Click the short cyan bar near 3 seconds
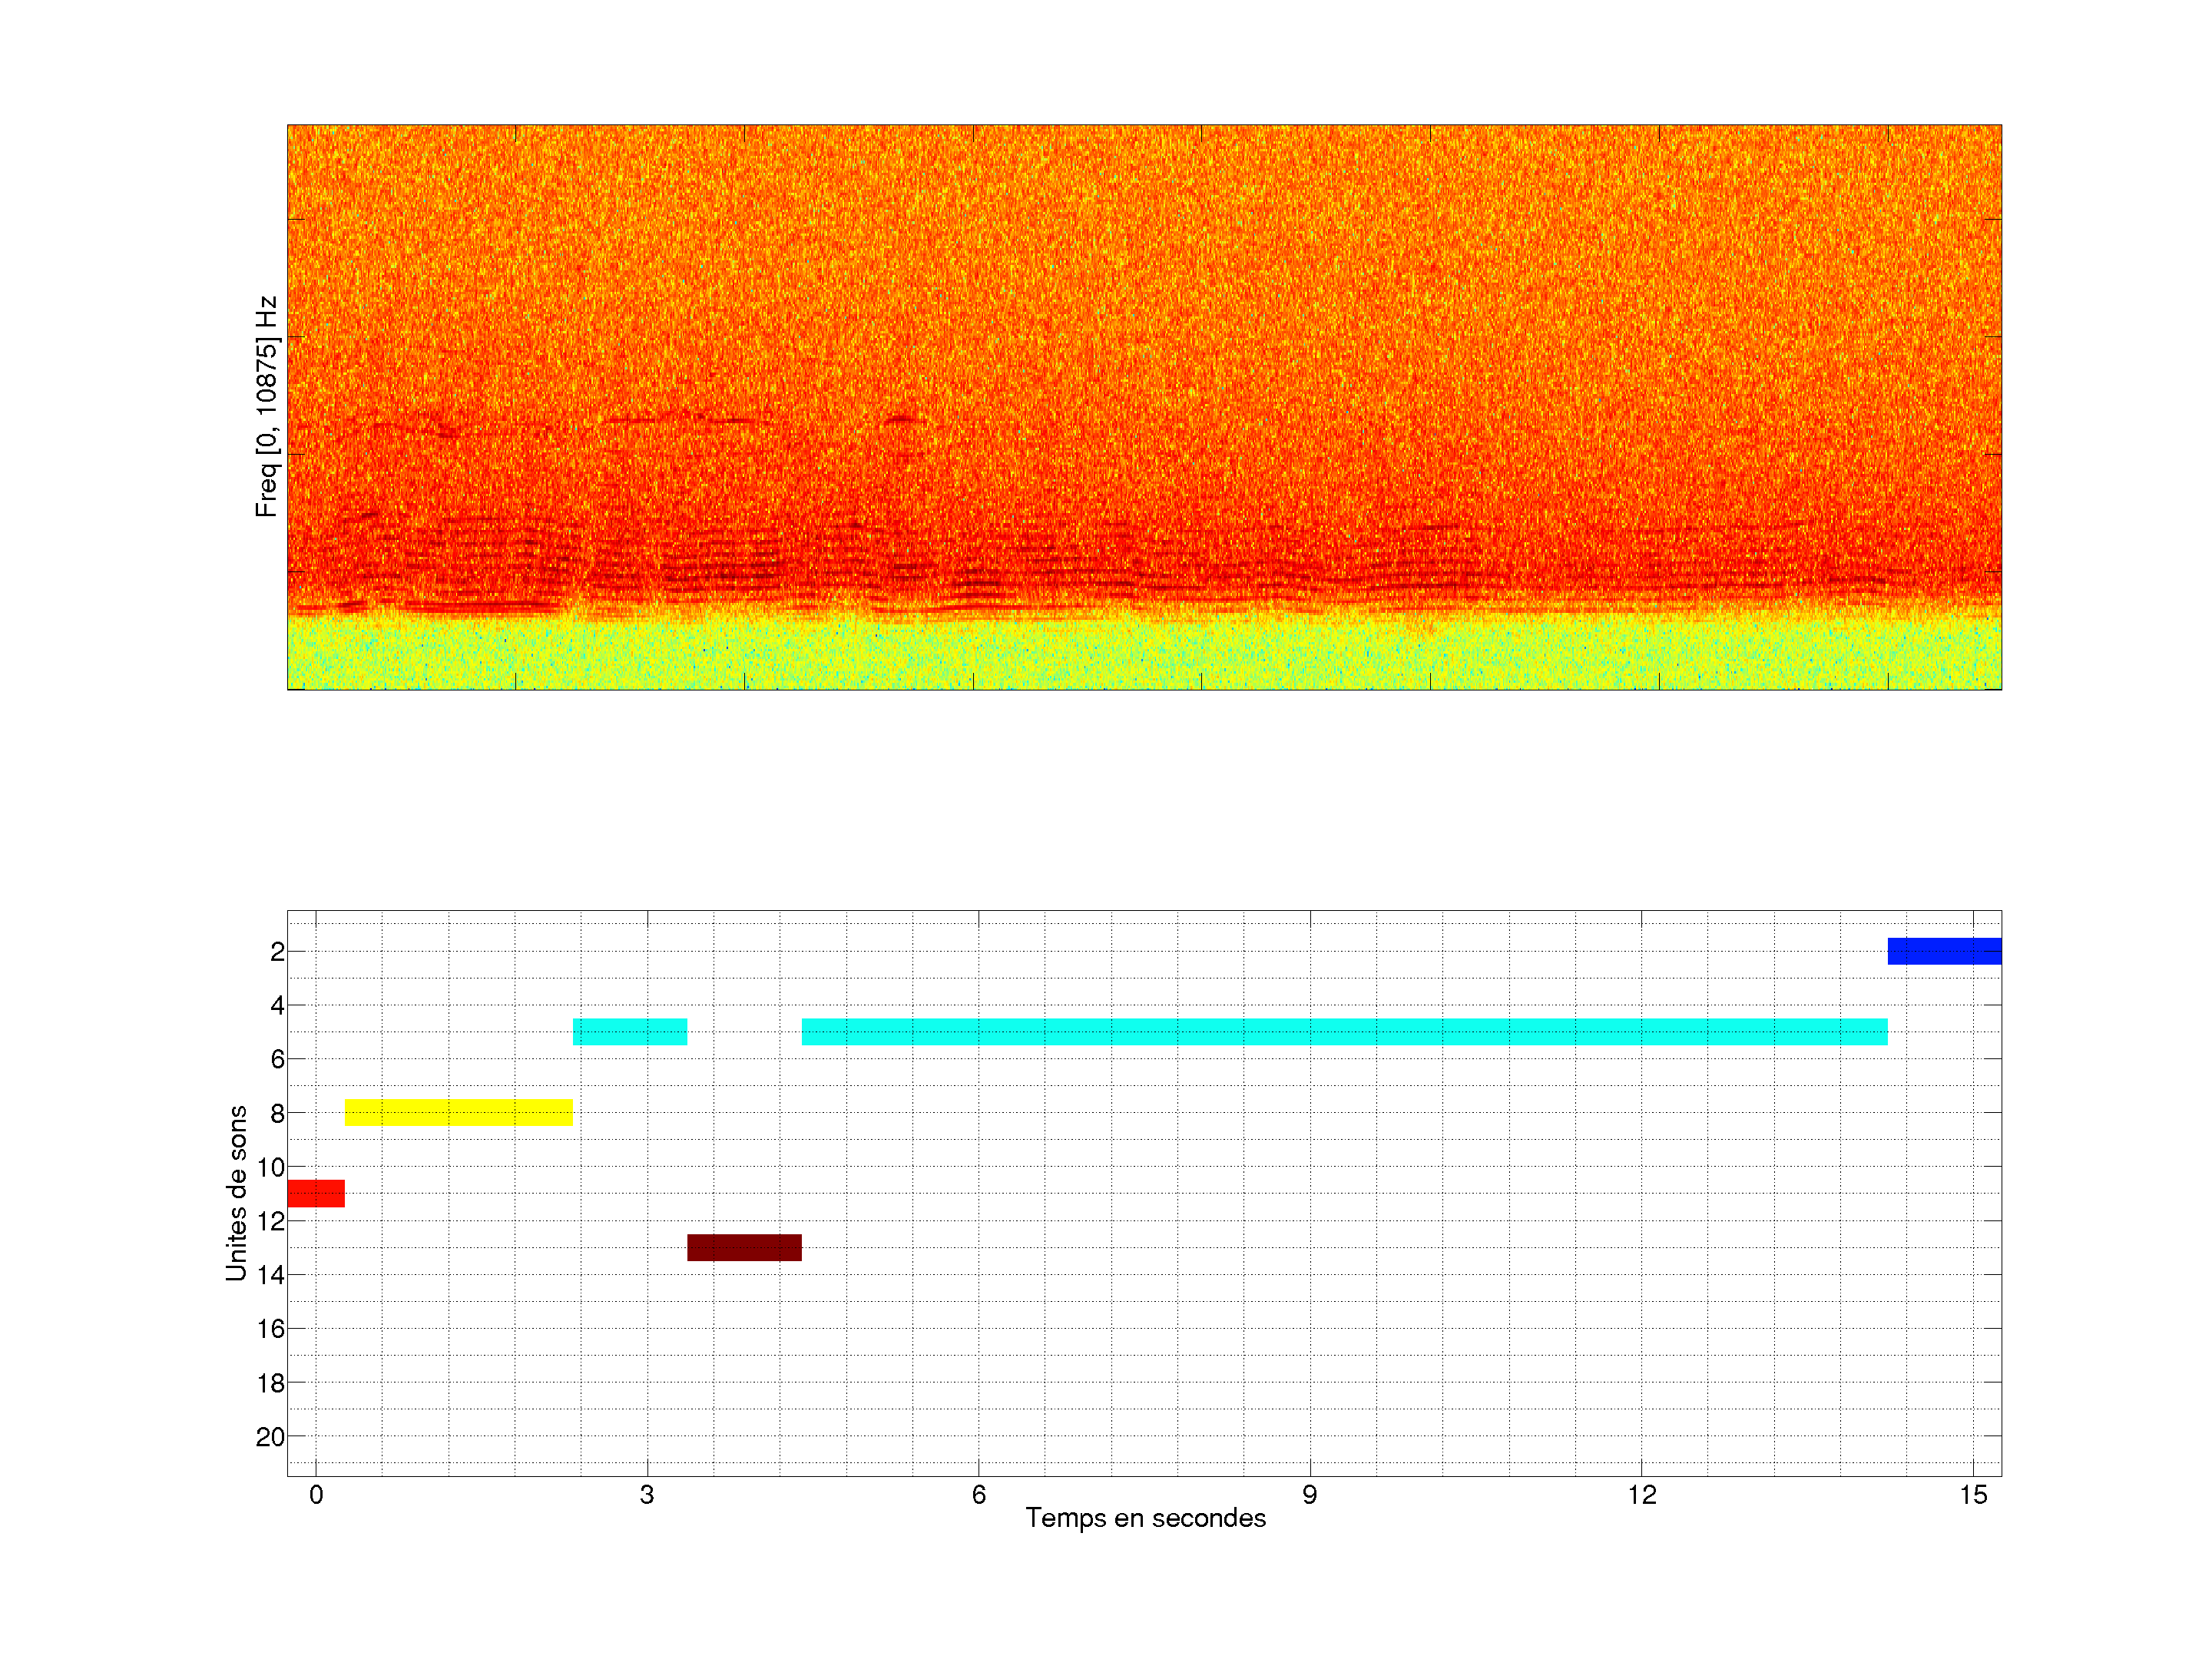Screen dimensions: 2212x1659 (630, 1031)
